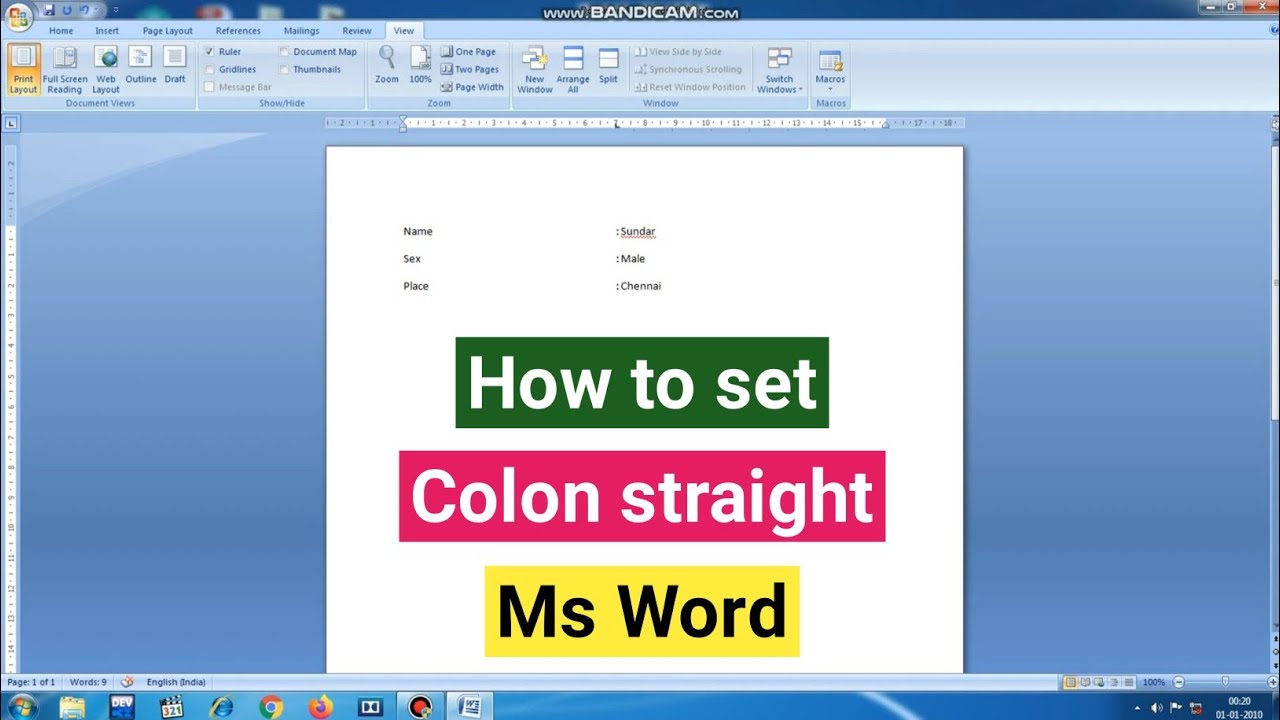The height and width of the screenshot is (720, 1280).
Task: Click the New Window icon
Action: 534,69
